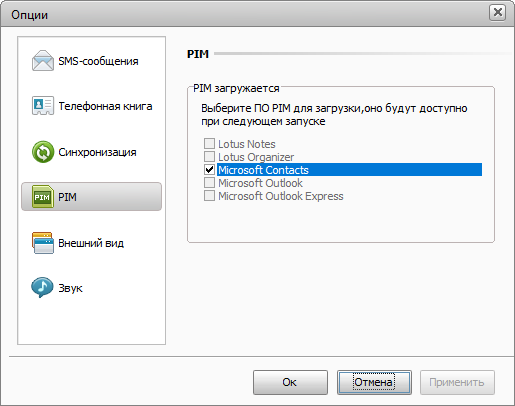
Task: Click the Отмена button
Action: click(x=374, y=382)
